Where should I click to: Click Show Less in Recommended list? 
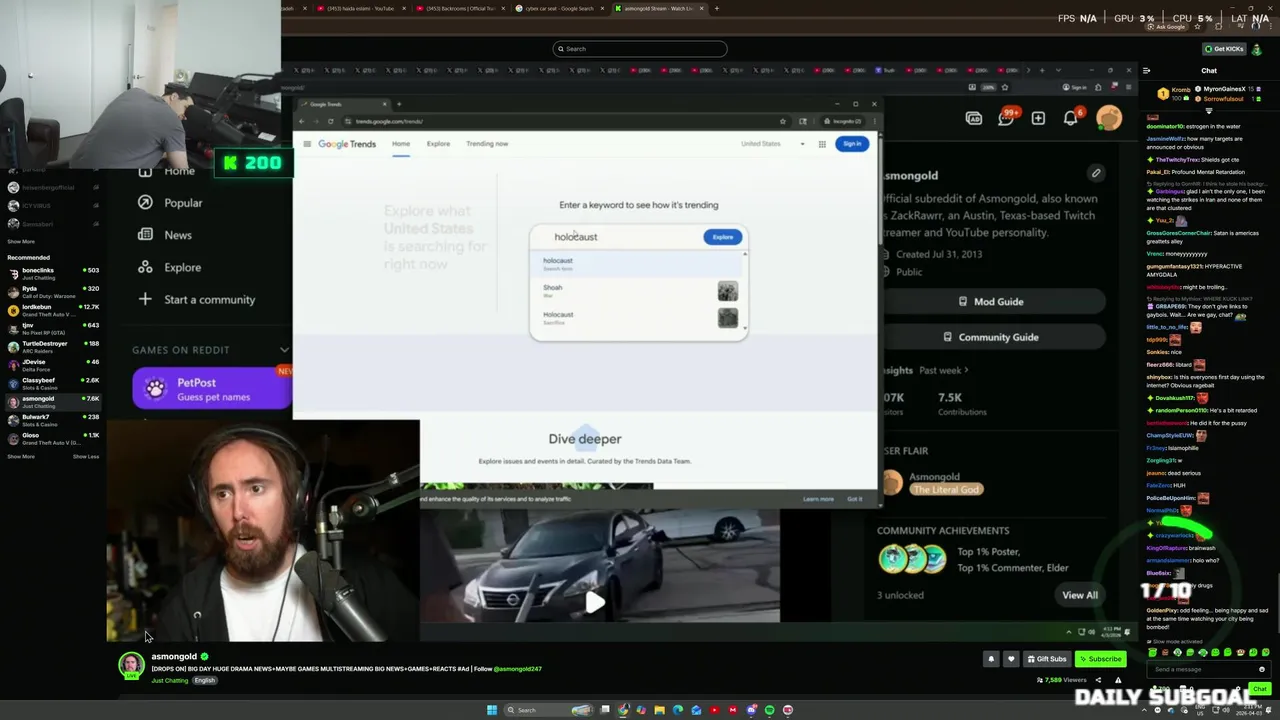click(86, 457)
